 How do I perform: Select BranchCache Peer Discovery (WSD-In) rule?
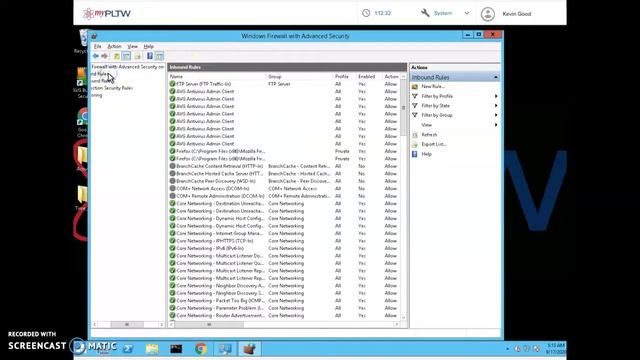284,181
